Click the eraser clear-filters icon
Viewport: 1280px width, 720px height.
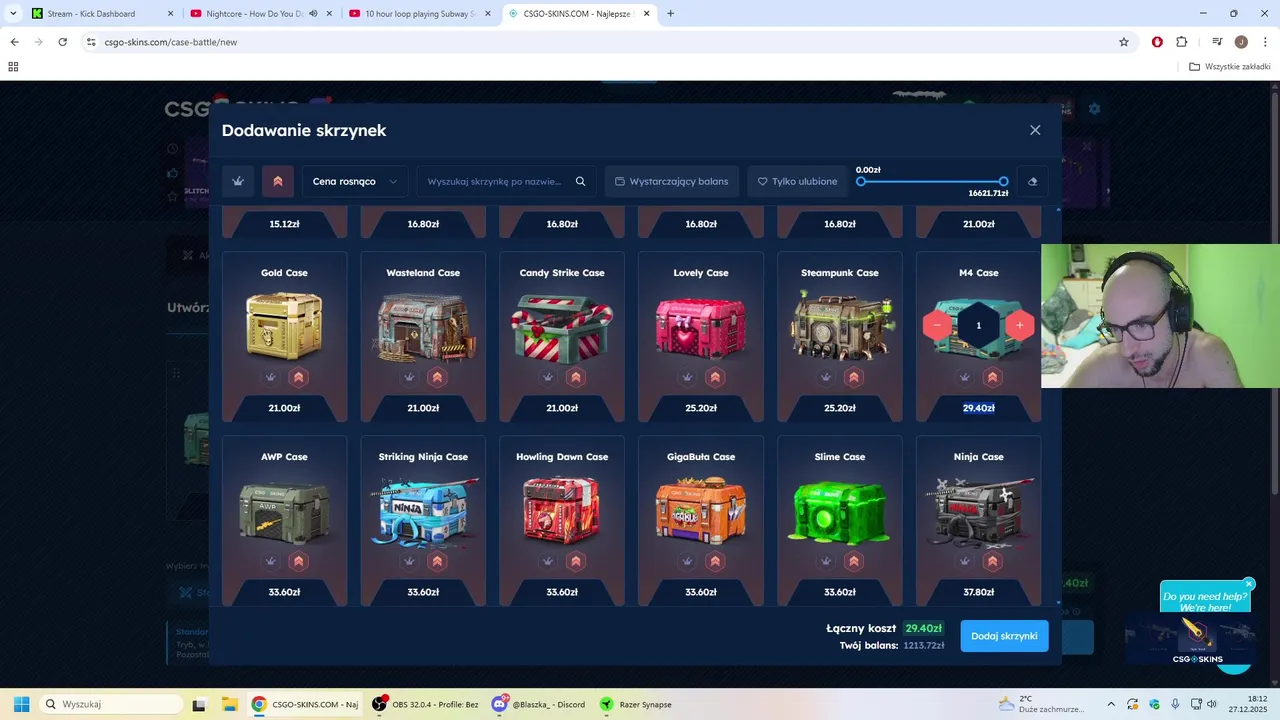[1033, 181]
